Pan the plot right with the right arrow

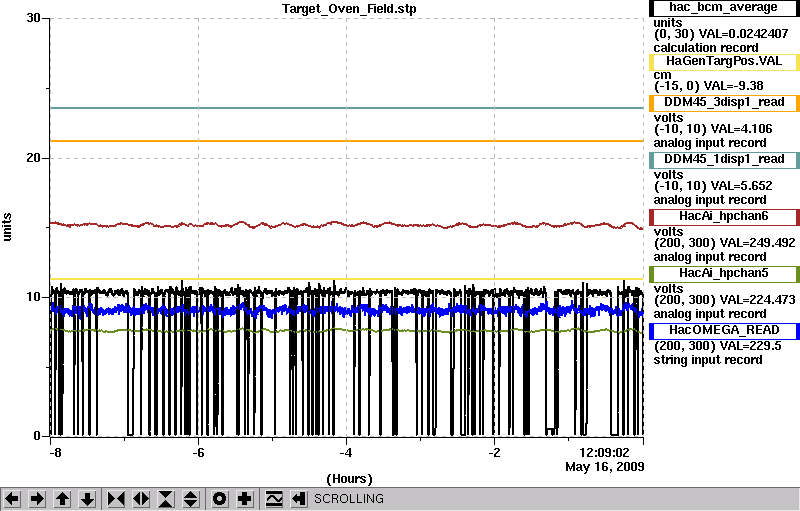point(37,498)
